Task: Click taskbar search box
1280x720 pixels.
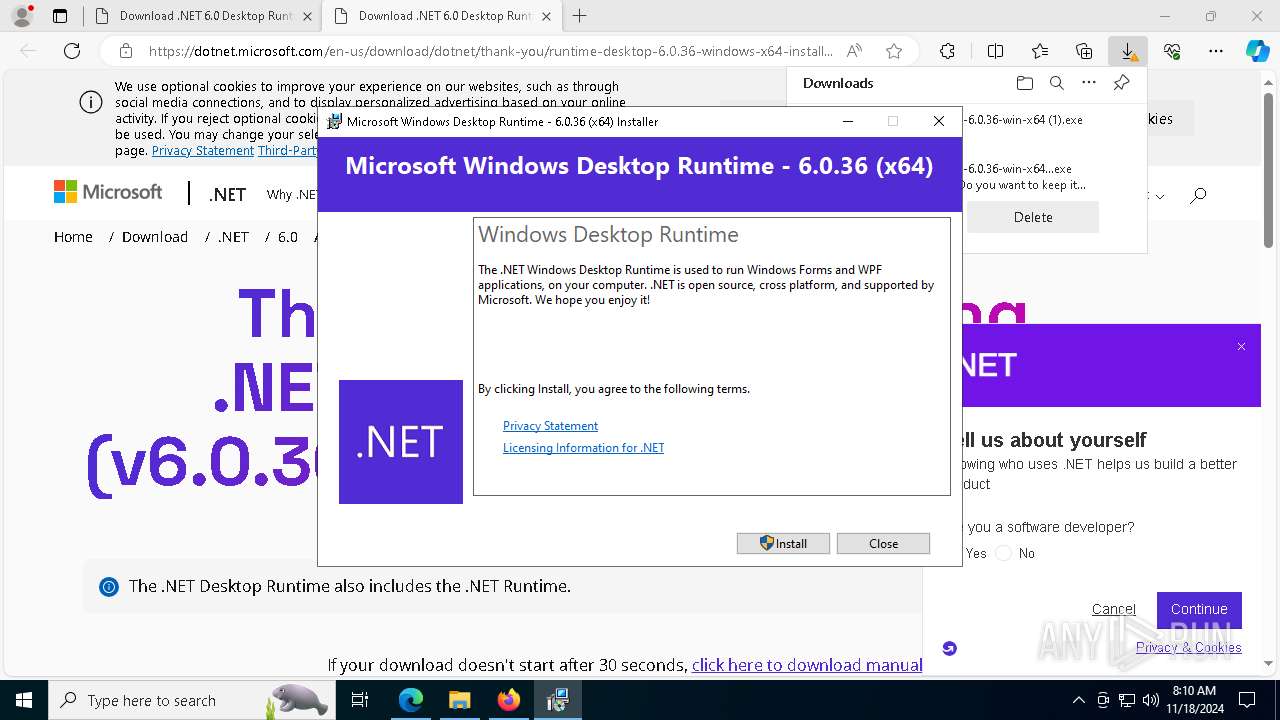Action: pos(193,700)
